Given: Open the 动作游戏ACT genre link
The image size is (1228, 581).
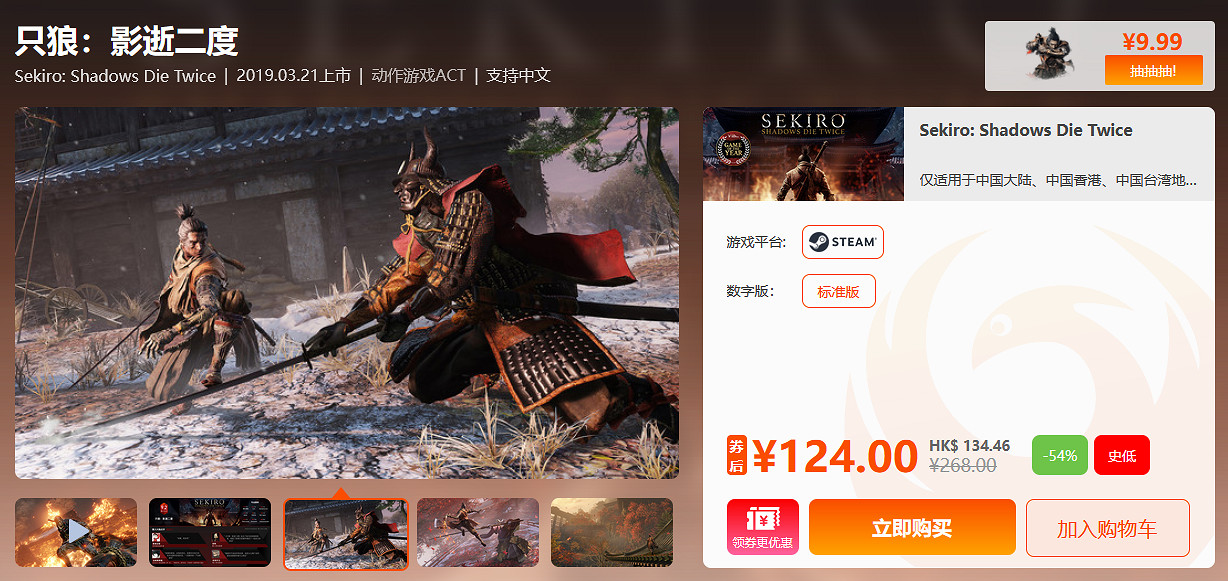Looking at the screenshot, I should [x=418, y=76].
